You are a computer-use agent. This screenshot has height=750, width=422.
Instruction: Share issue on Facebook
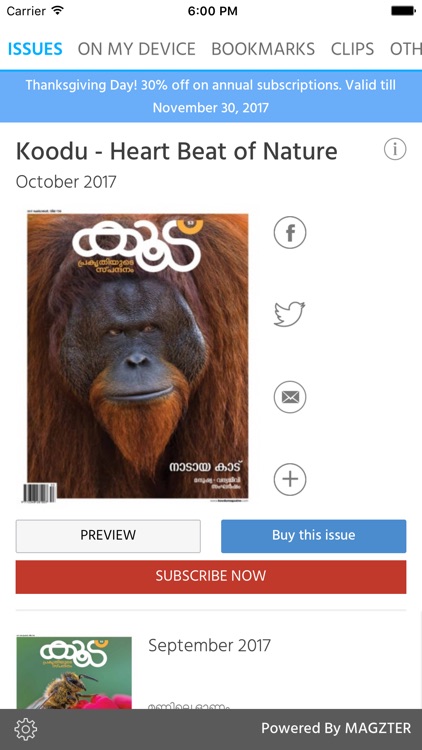pyautogui.click(x=290, y=232)
